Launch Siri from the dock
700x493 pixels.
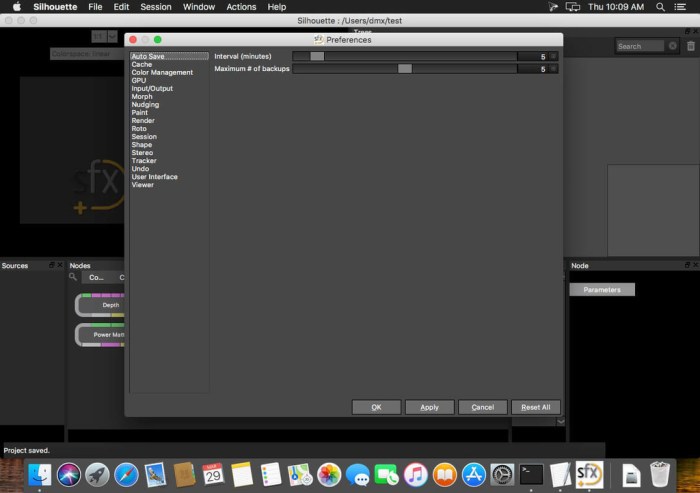click(68, 474)
